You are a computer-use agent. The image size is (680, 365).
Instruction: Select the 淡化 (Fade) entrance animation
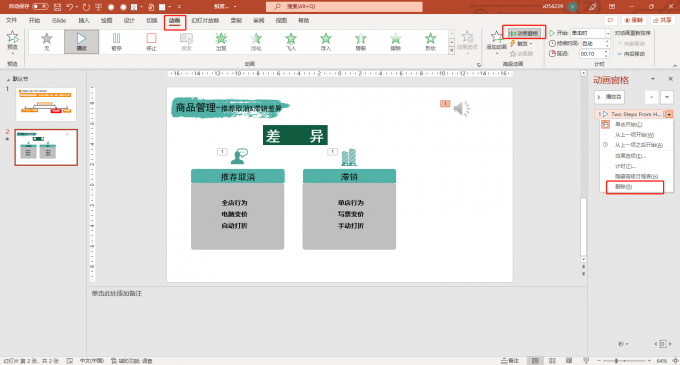pos(256,42)
